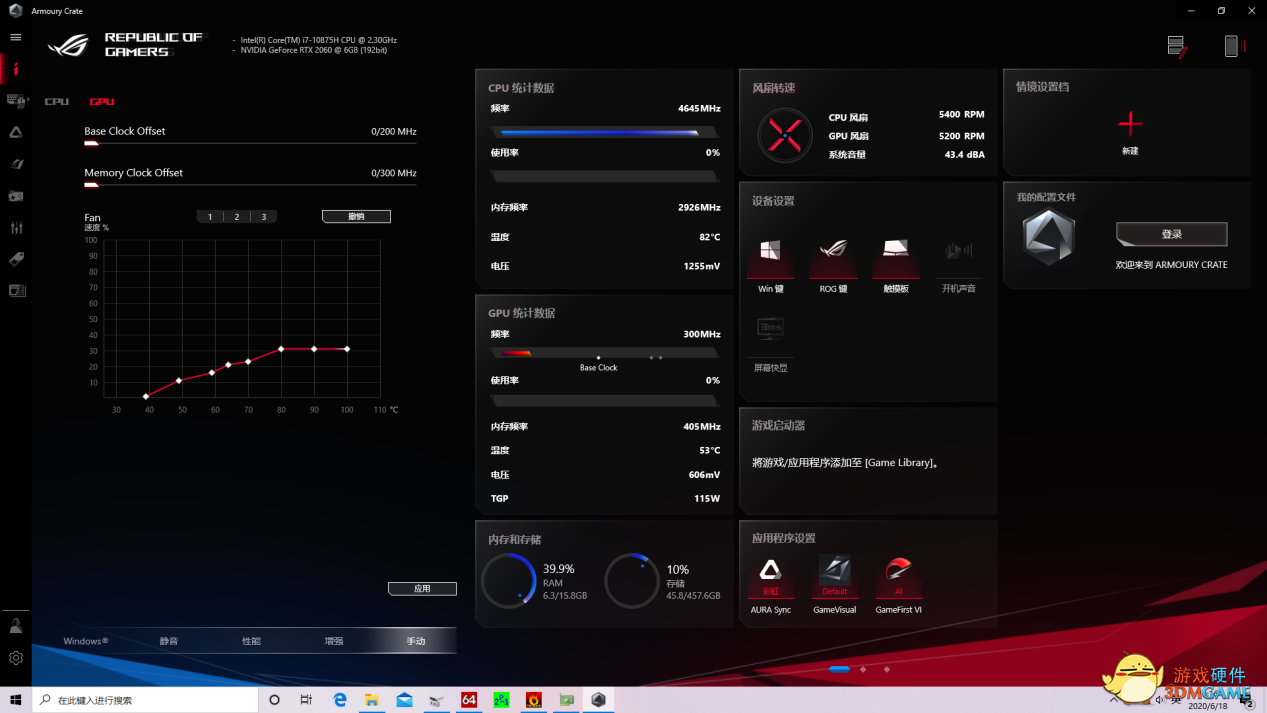Click the red plus to create a scenario profile
The image size is (1267, 713).
pyautogui.click(x=1130, y=124)
